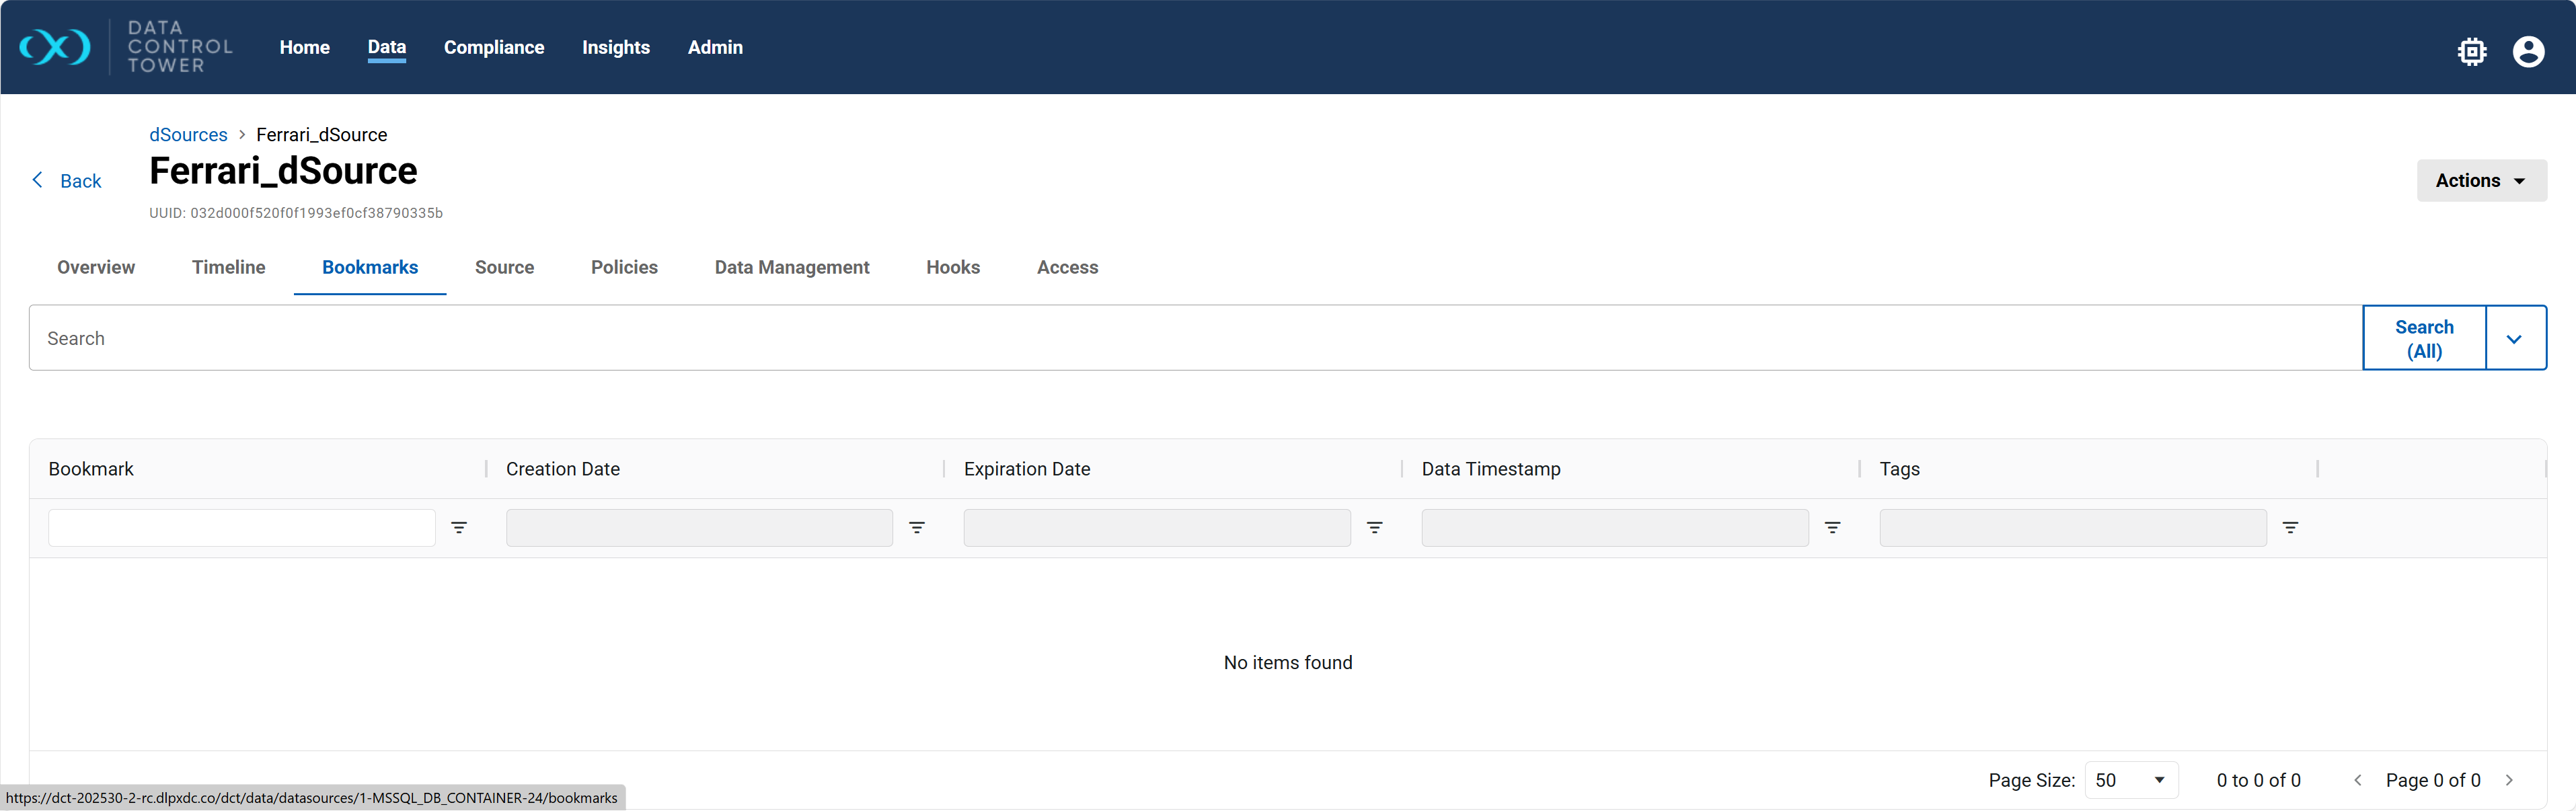Viewport: 2576px width, 811px height.
Task: Open the Compliance menu
Action: click(494, 47)
